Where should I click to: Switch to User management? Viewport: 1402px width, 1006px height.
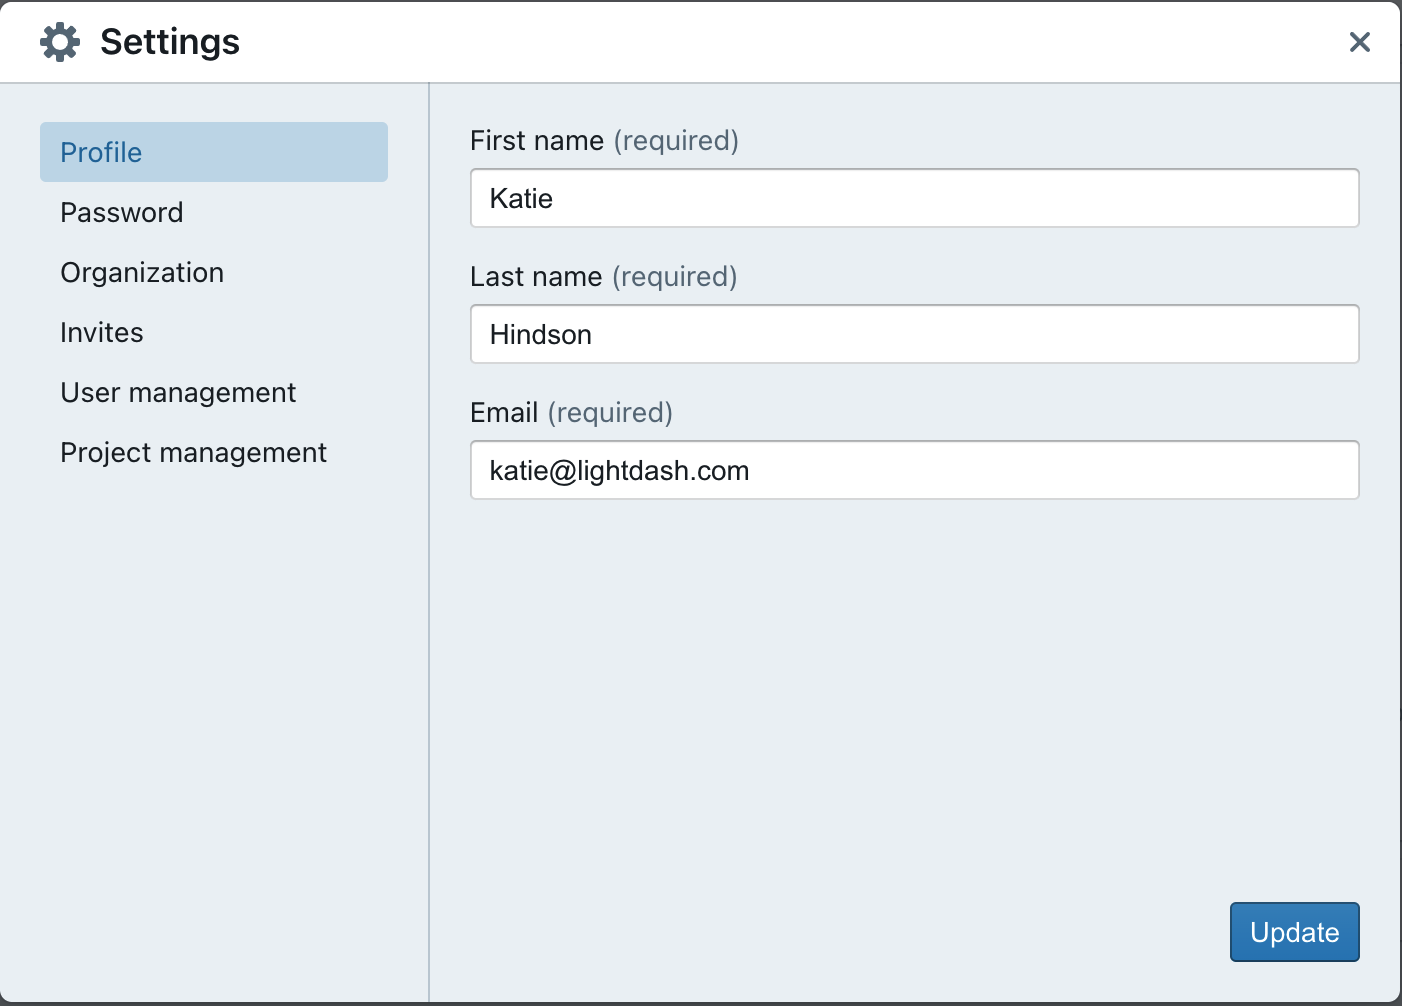[x=214, y=392]
